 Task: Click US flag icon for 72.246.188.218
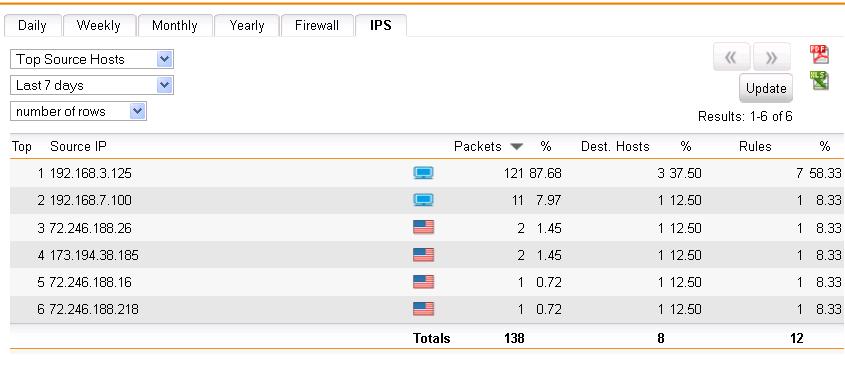pos(423,309)
